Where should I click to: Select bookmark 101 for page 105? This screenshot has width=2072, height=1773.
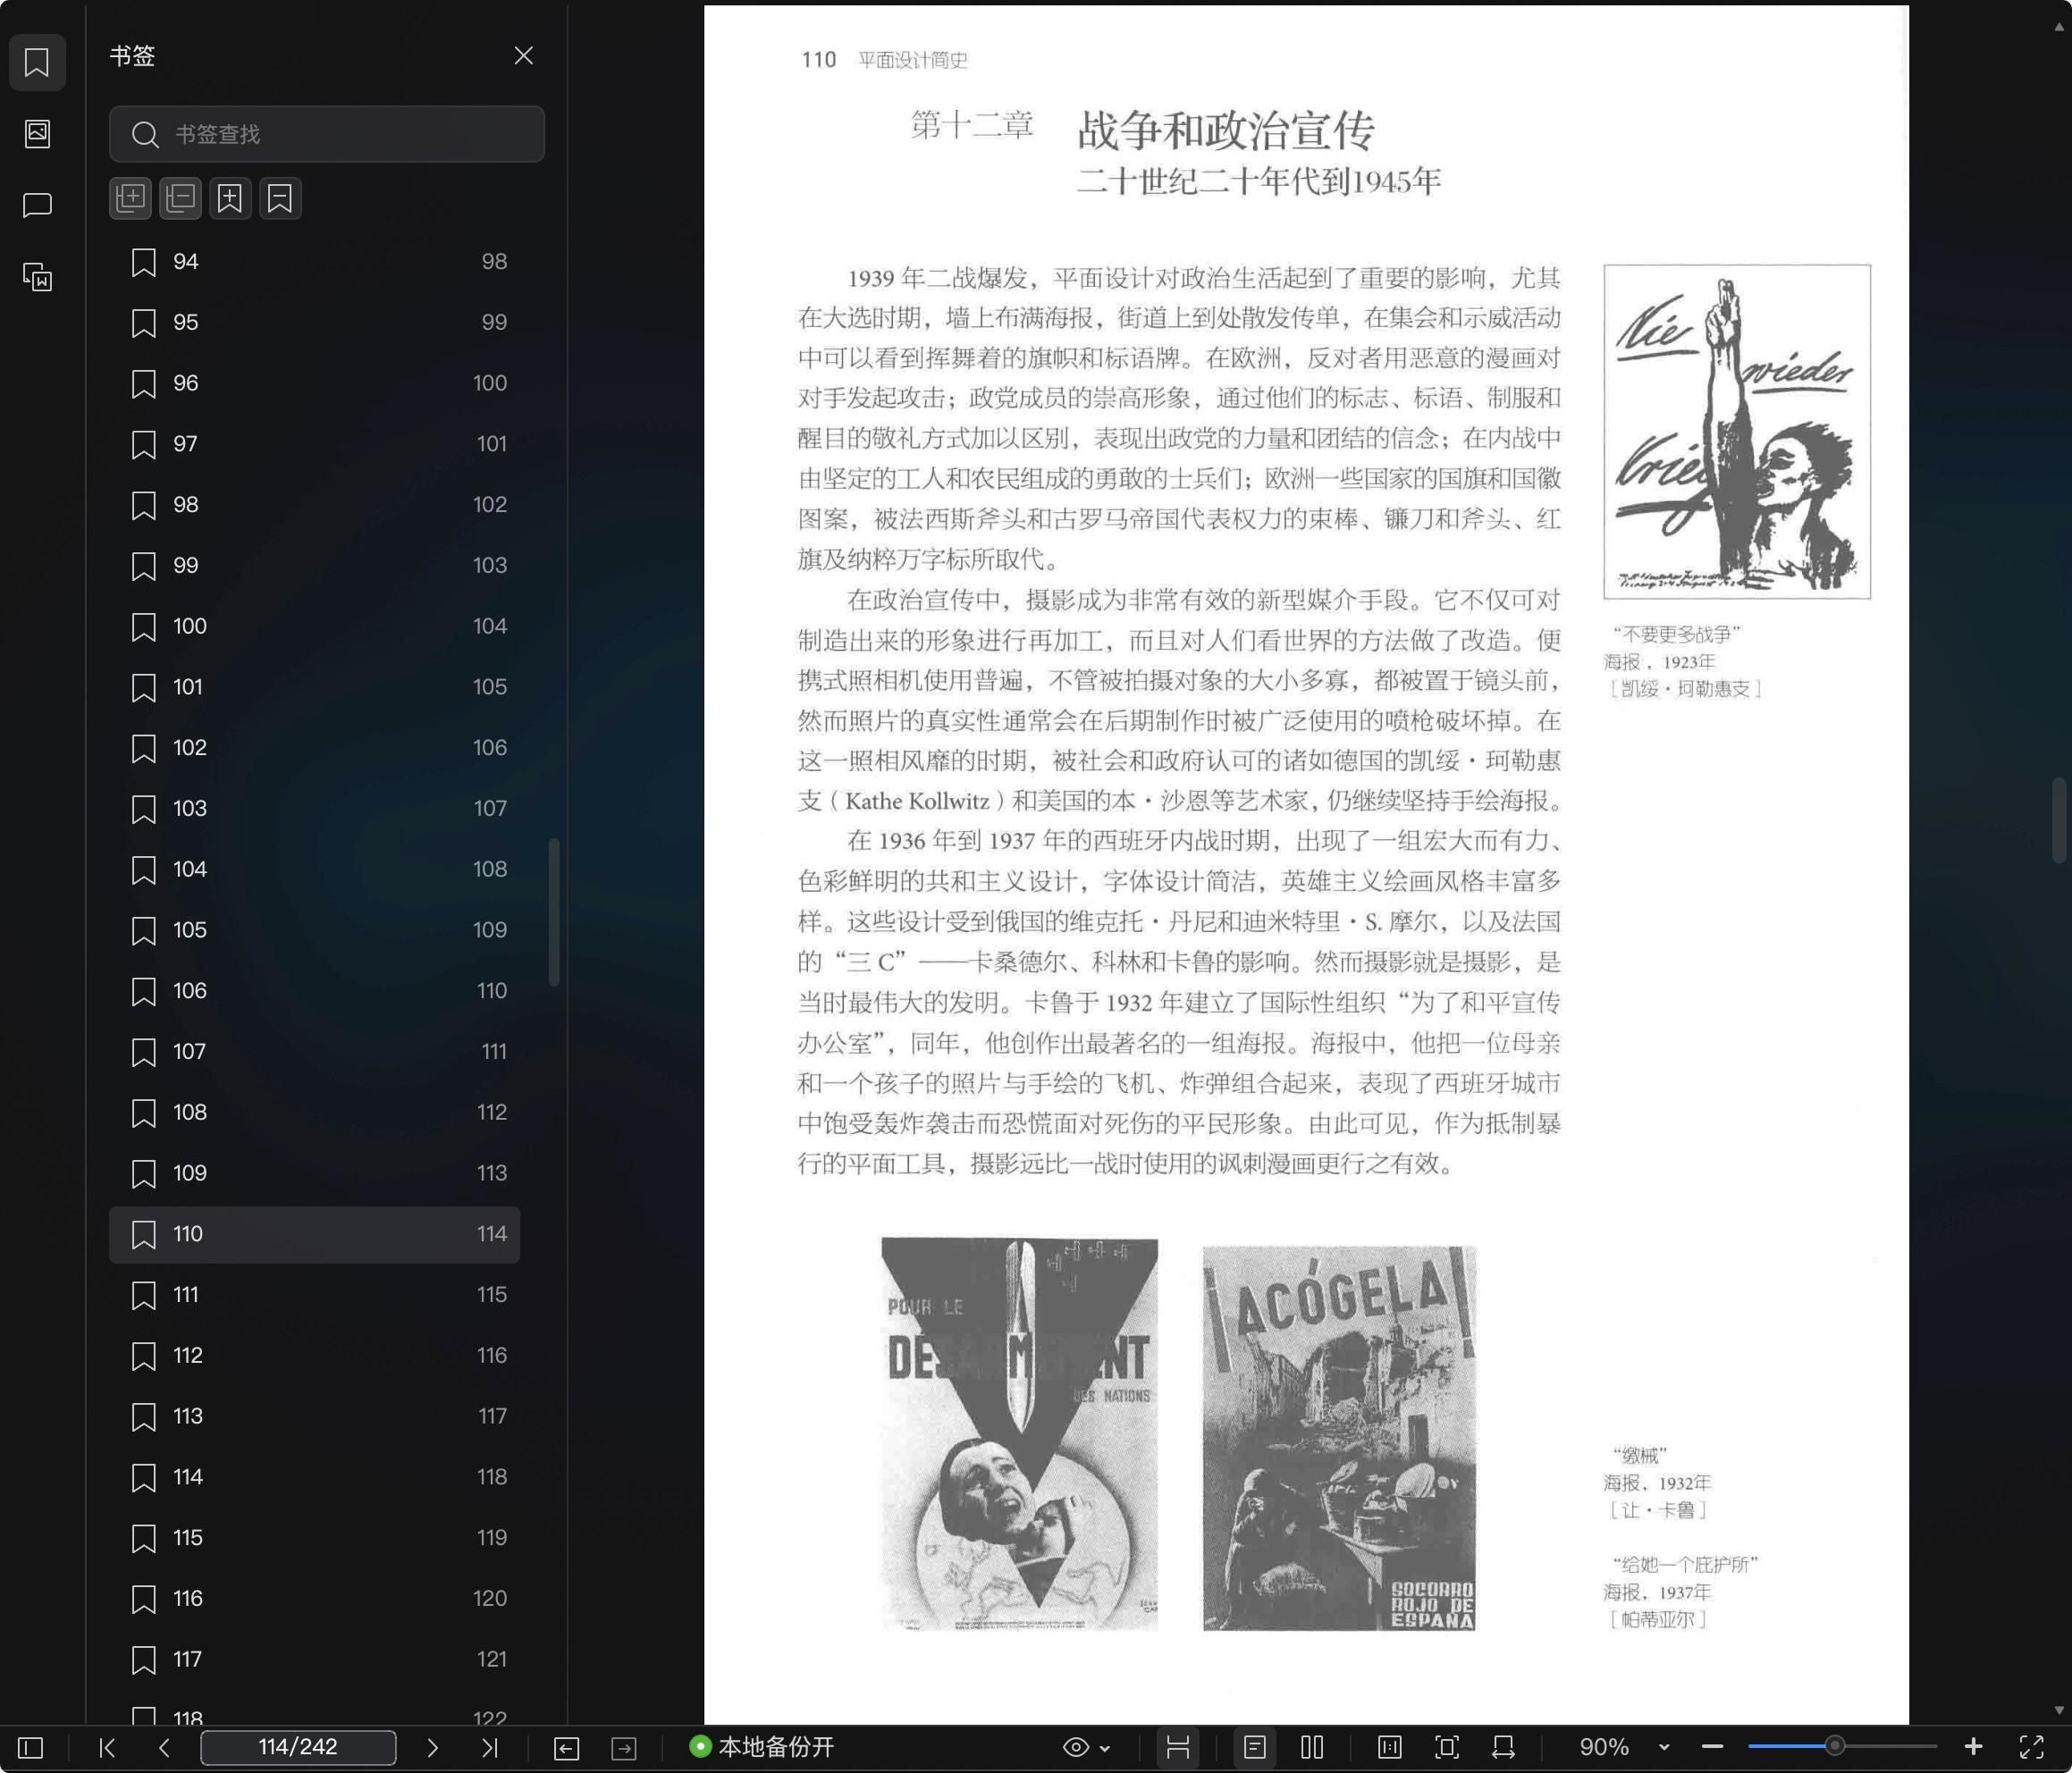(315, 688)
